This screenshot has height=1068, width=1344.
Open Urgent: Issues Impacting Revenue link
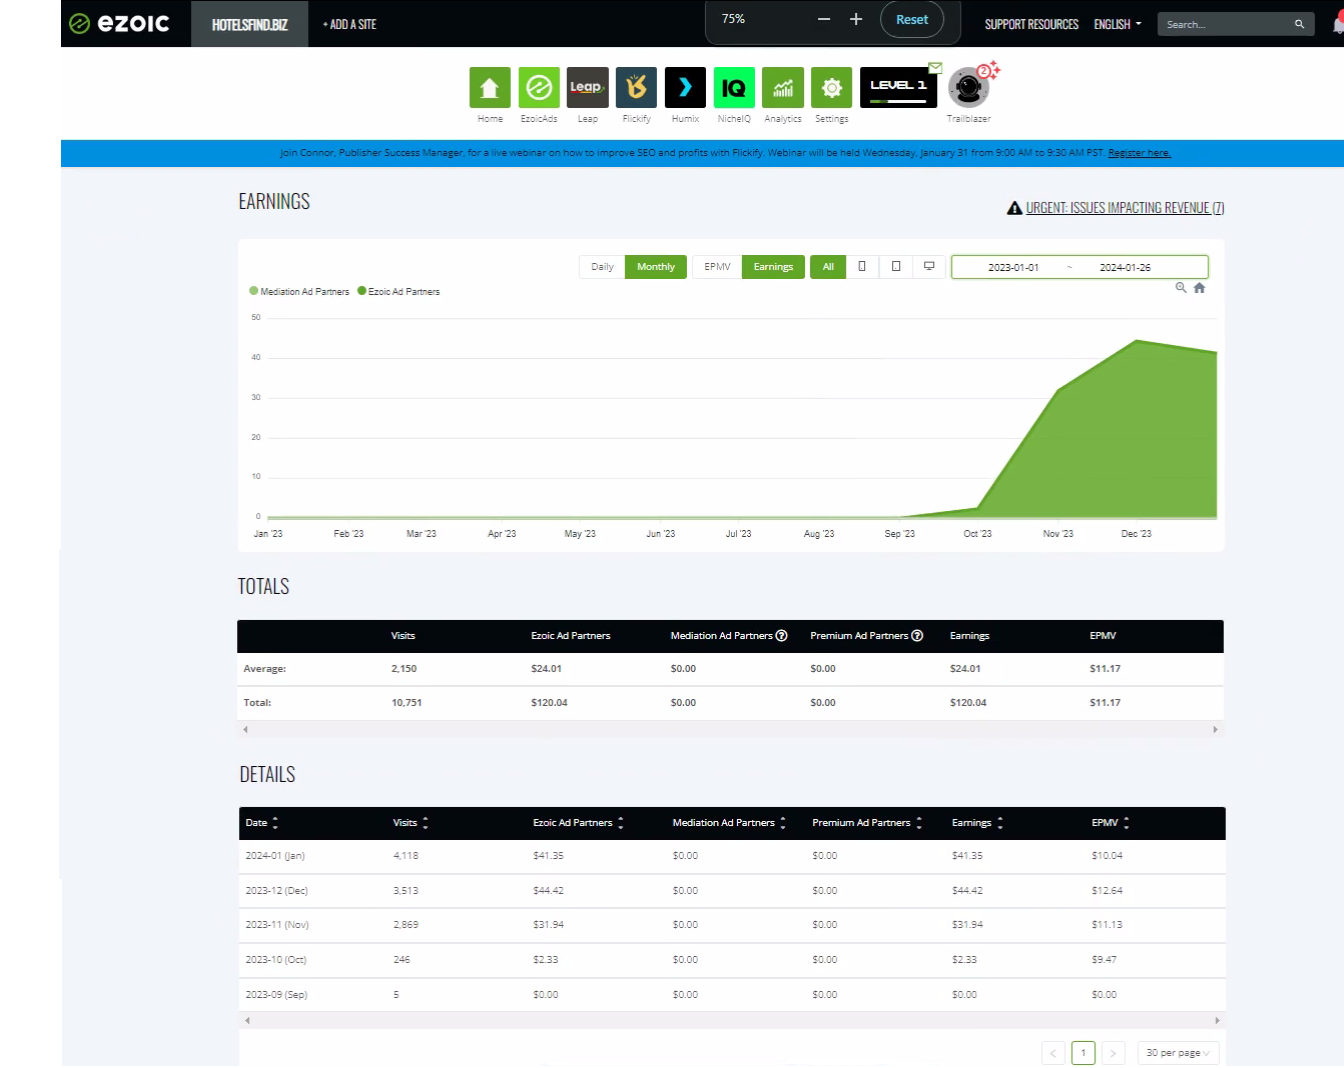[x=1125, y=208]
